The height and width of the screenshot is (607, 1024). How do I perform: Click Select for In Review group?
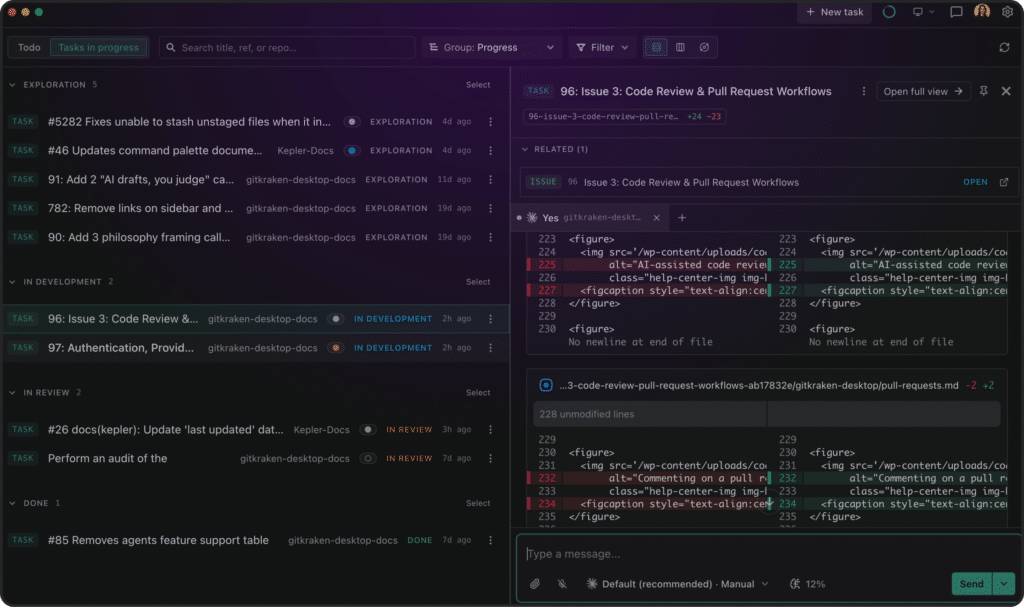tap(478, 392)
